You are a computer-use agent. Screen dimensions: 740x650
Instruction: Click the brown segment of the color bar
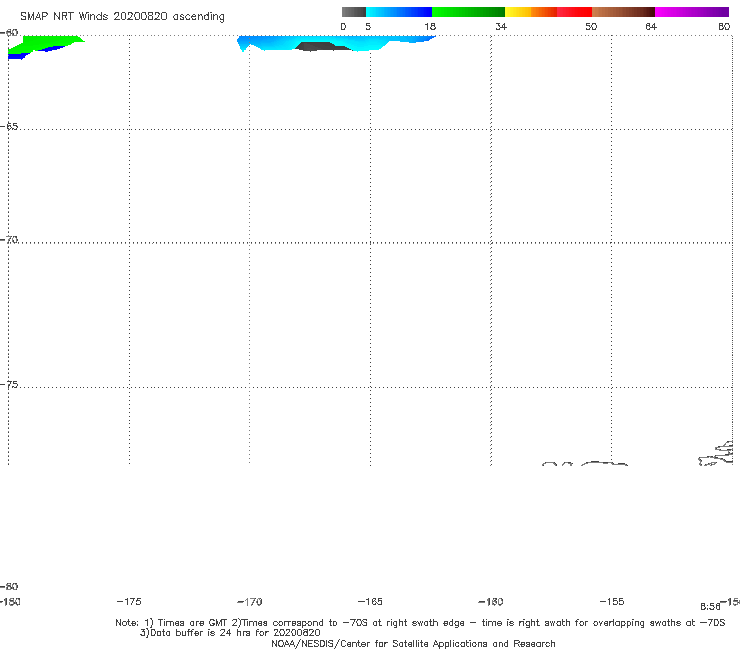click(x=623, y=12)
